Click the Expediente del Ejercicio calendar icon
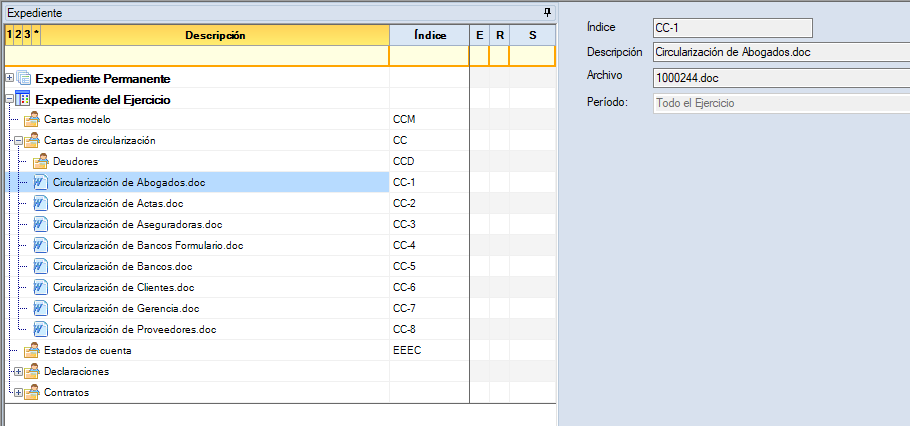910x426 pixels. click(x=24, y=99)
